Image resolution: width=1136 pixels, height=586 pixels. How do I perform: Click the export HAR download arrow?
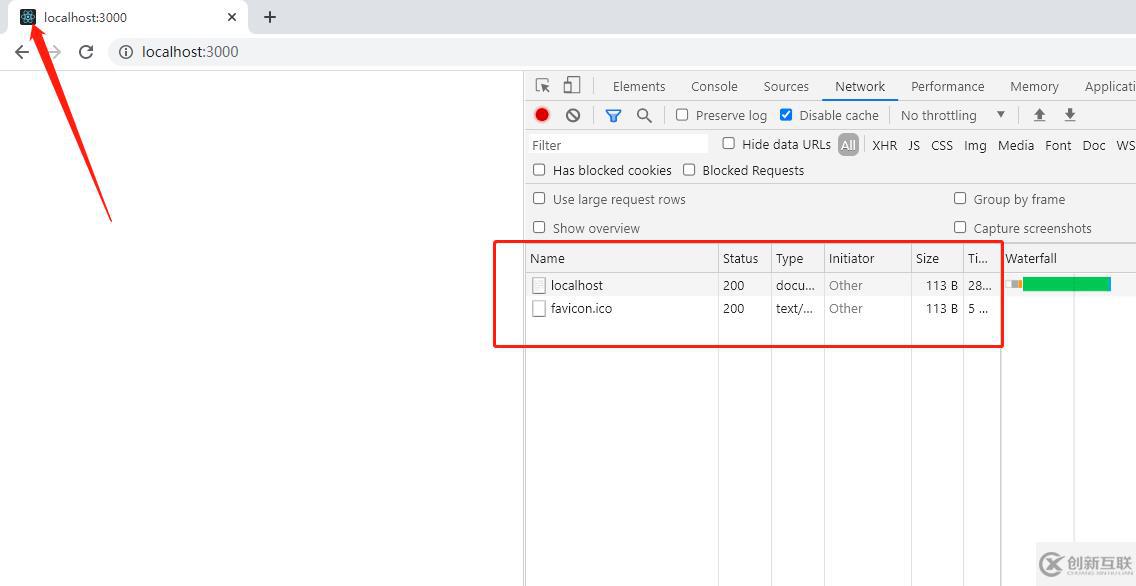[1069, 115]
